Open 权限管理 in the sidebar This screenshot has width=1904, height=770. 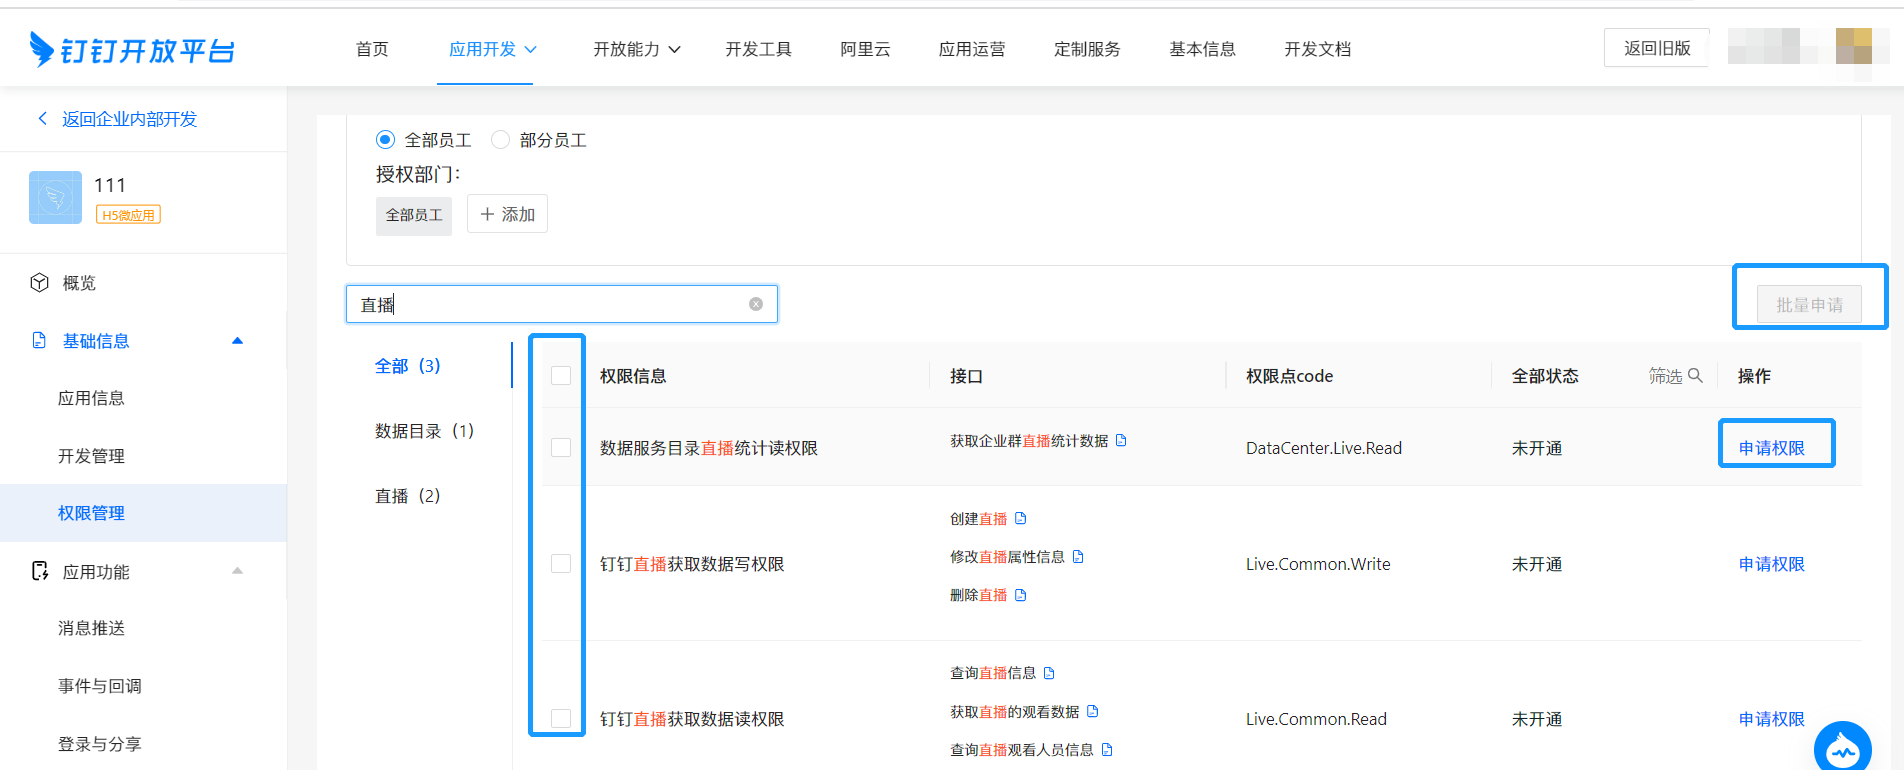click(91, 513)
